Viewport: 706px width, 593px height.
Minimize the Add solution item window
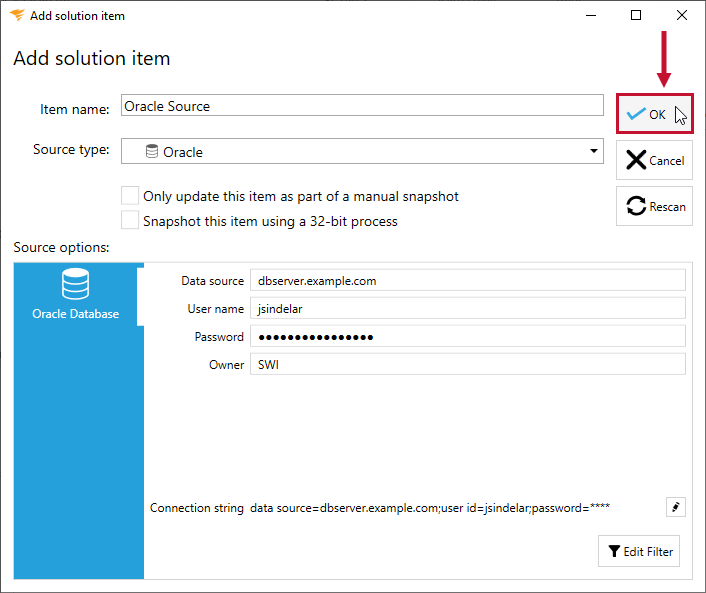[x=591, y=15]
